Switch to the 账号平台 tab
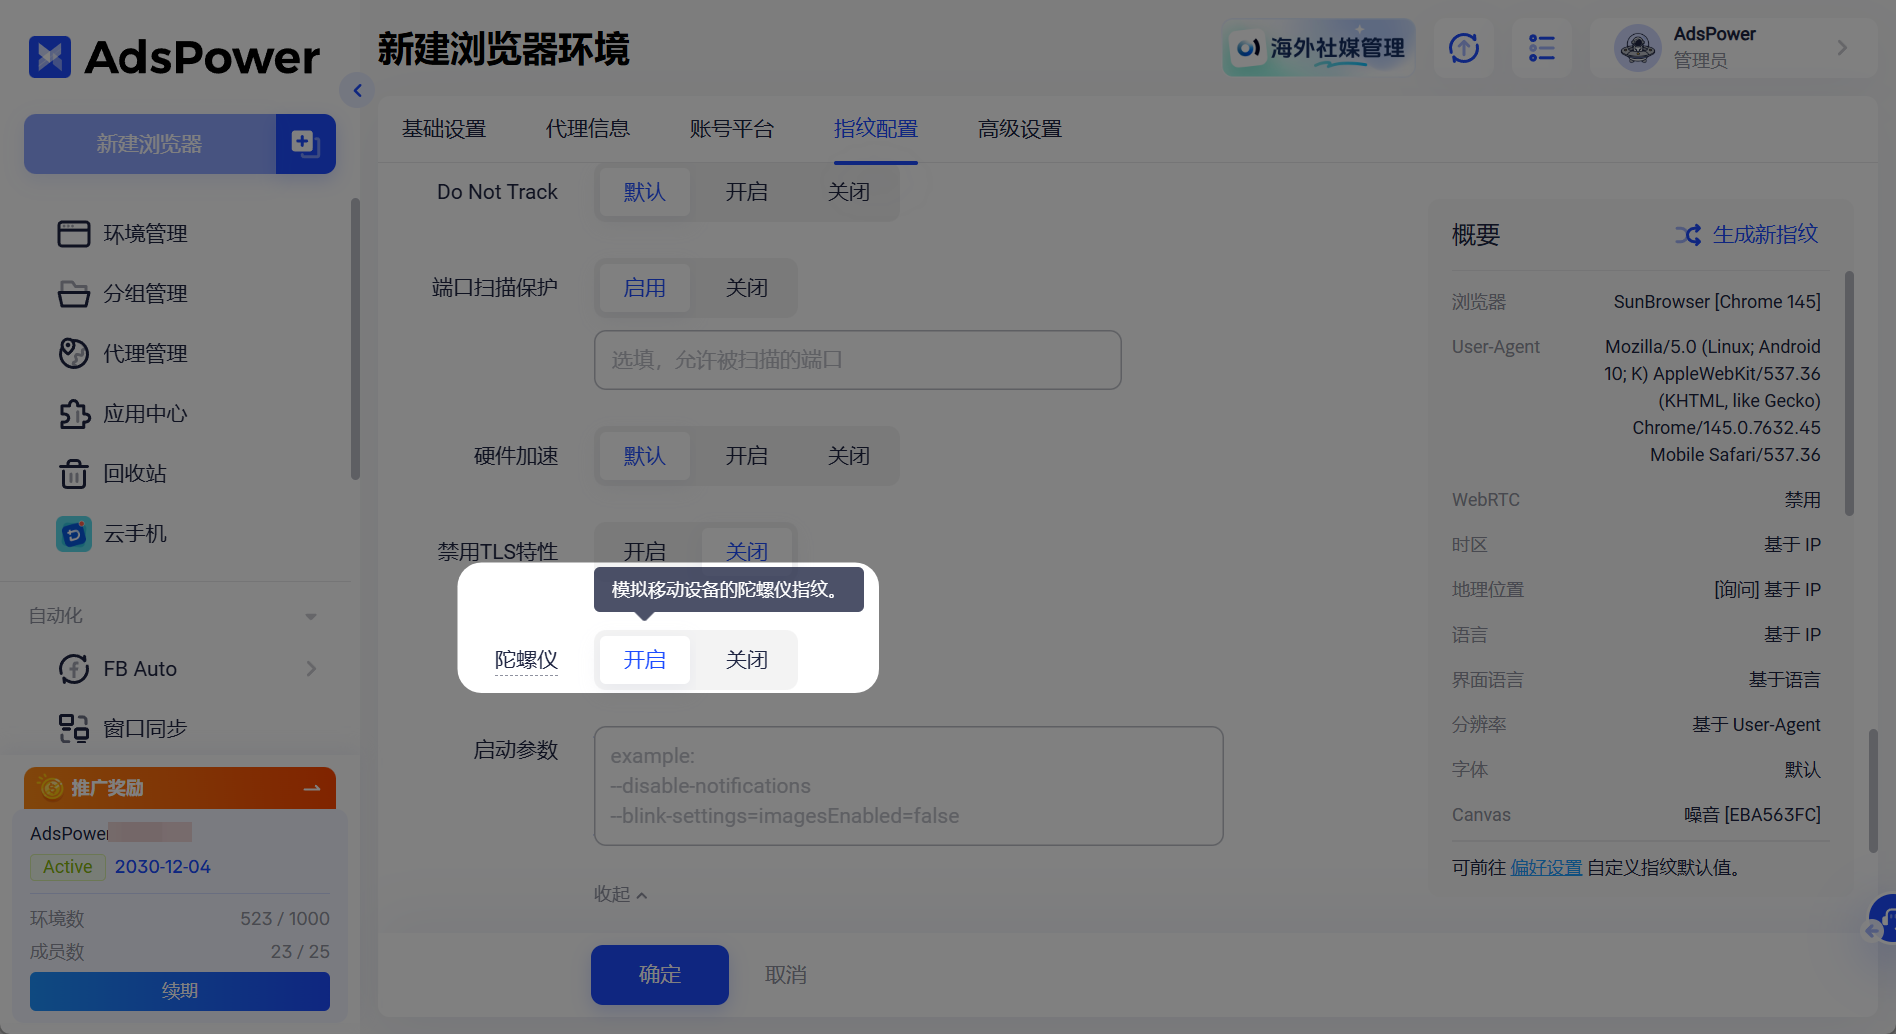1896x1034 pixels. tap(732, 129)
